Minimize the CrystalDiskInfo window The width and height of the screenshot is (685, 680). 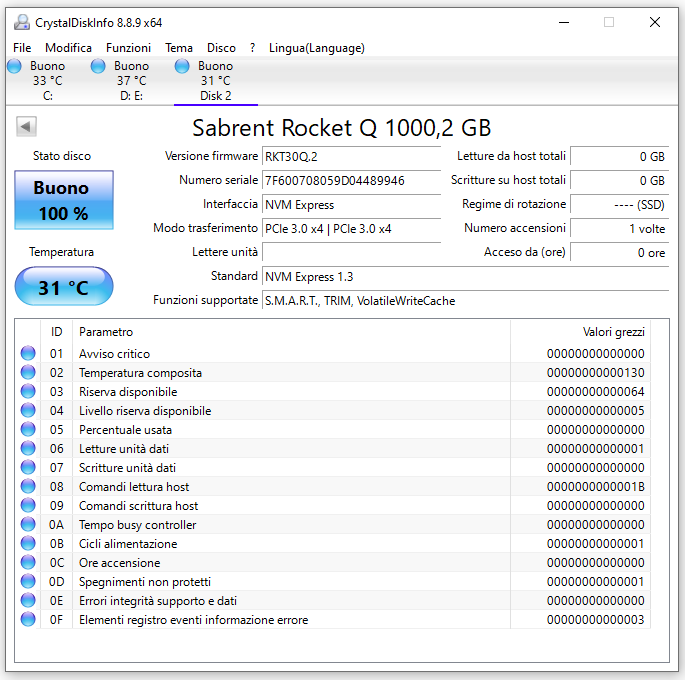pyautogui.click(x=564, y=22)
